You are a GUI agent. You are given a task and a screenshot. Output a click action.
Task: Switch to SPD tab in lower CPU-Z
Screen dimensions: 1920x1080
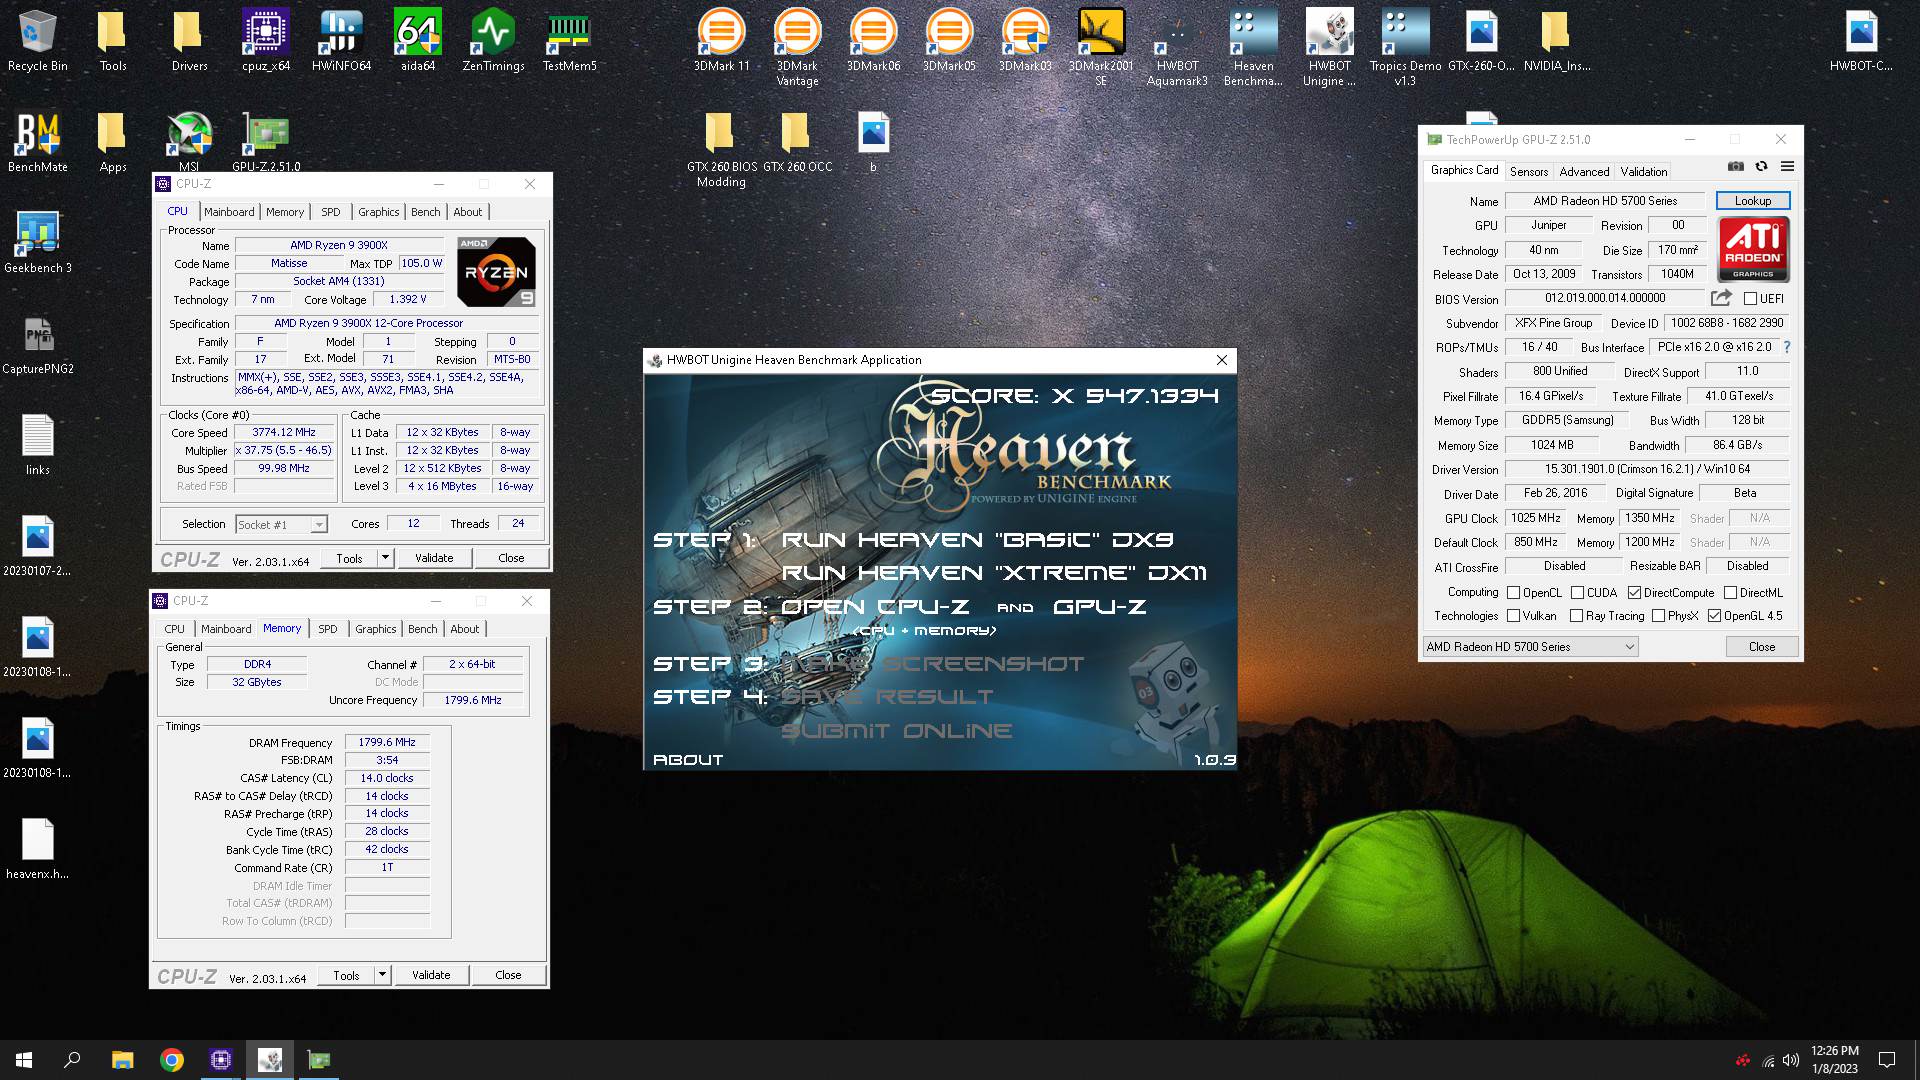pos(328,629)
